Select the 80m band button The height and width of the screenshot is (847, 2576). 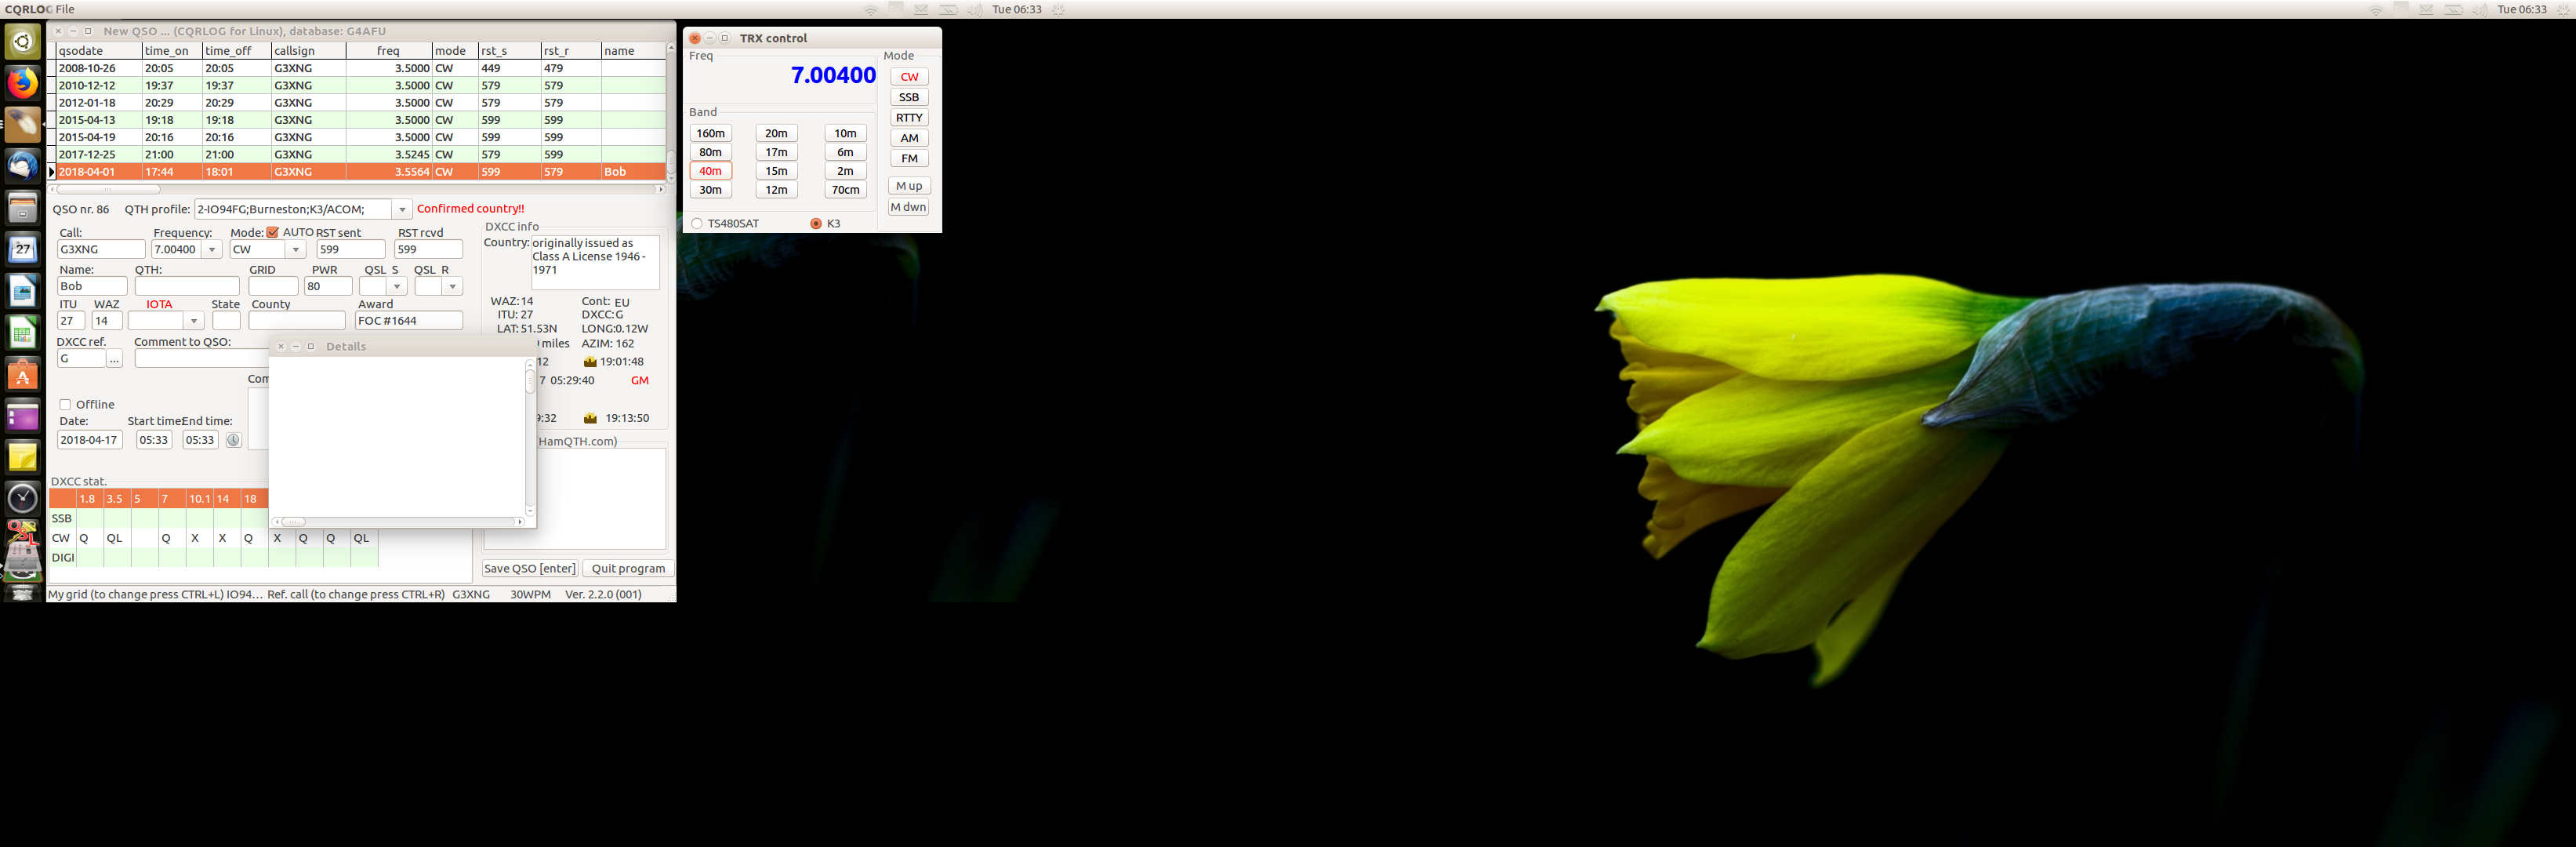pyautogui.click(x=711, y=152)
